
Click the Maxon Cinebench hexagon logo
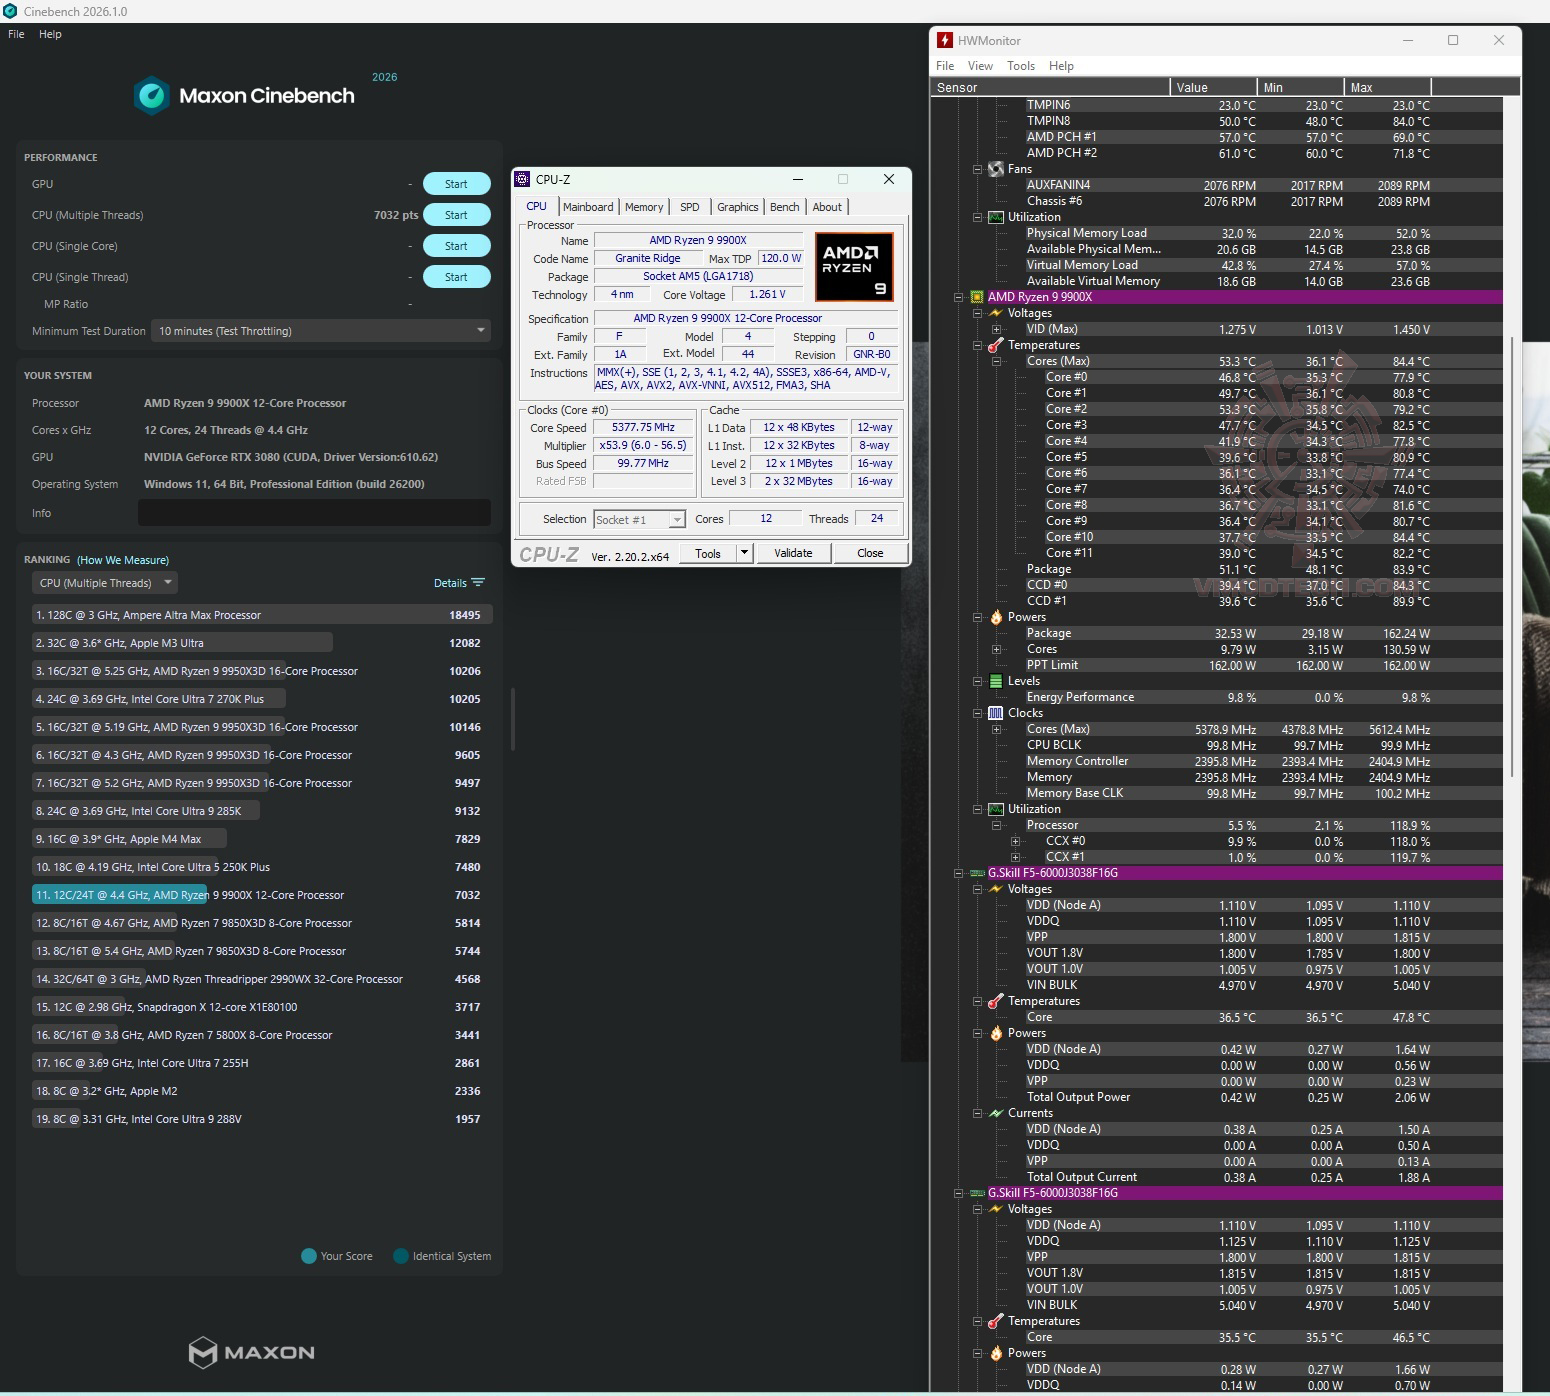(152, 96)
